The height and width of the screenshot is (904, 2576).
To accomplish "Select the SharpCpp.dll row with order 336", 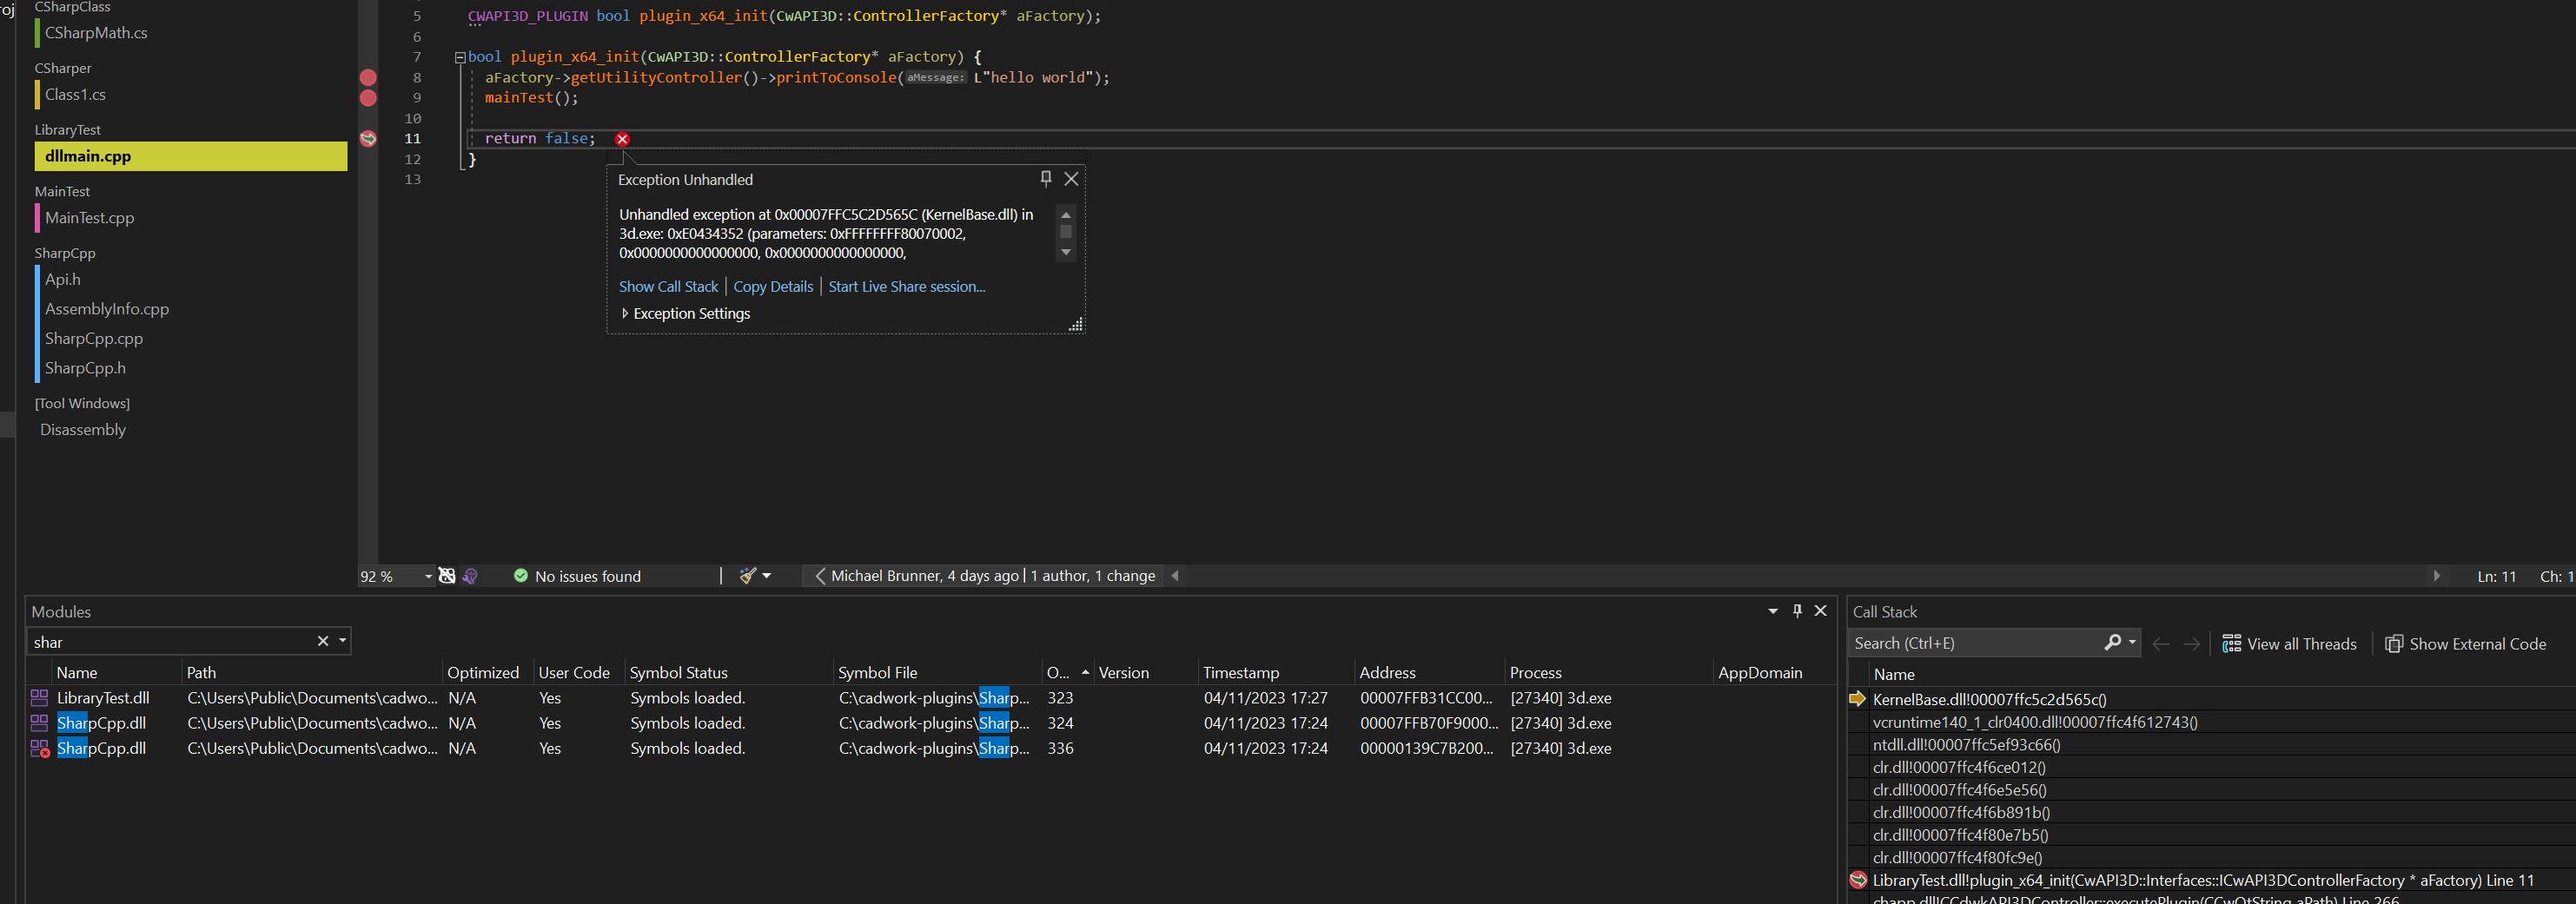I will pos(930,748).
